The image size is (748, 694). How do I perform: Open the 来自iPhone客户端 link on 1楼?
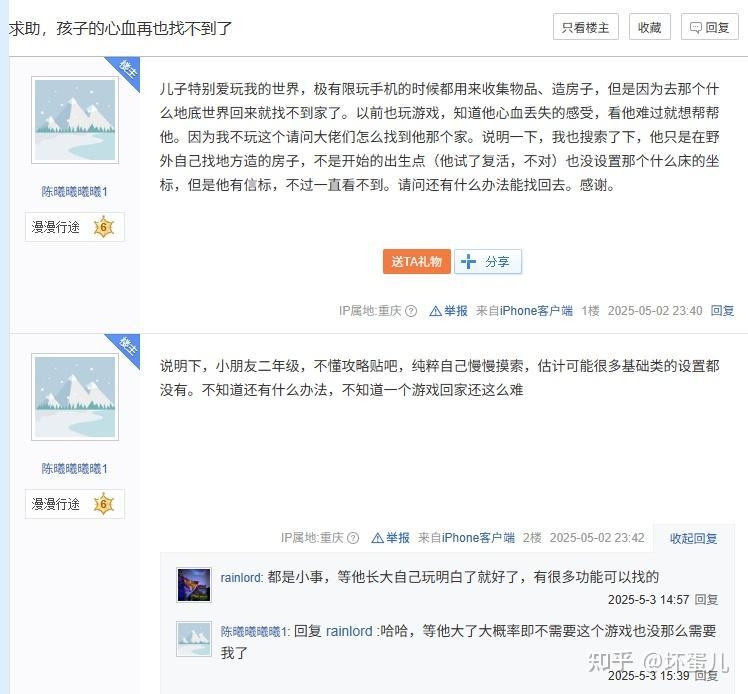[524, 311]
